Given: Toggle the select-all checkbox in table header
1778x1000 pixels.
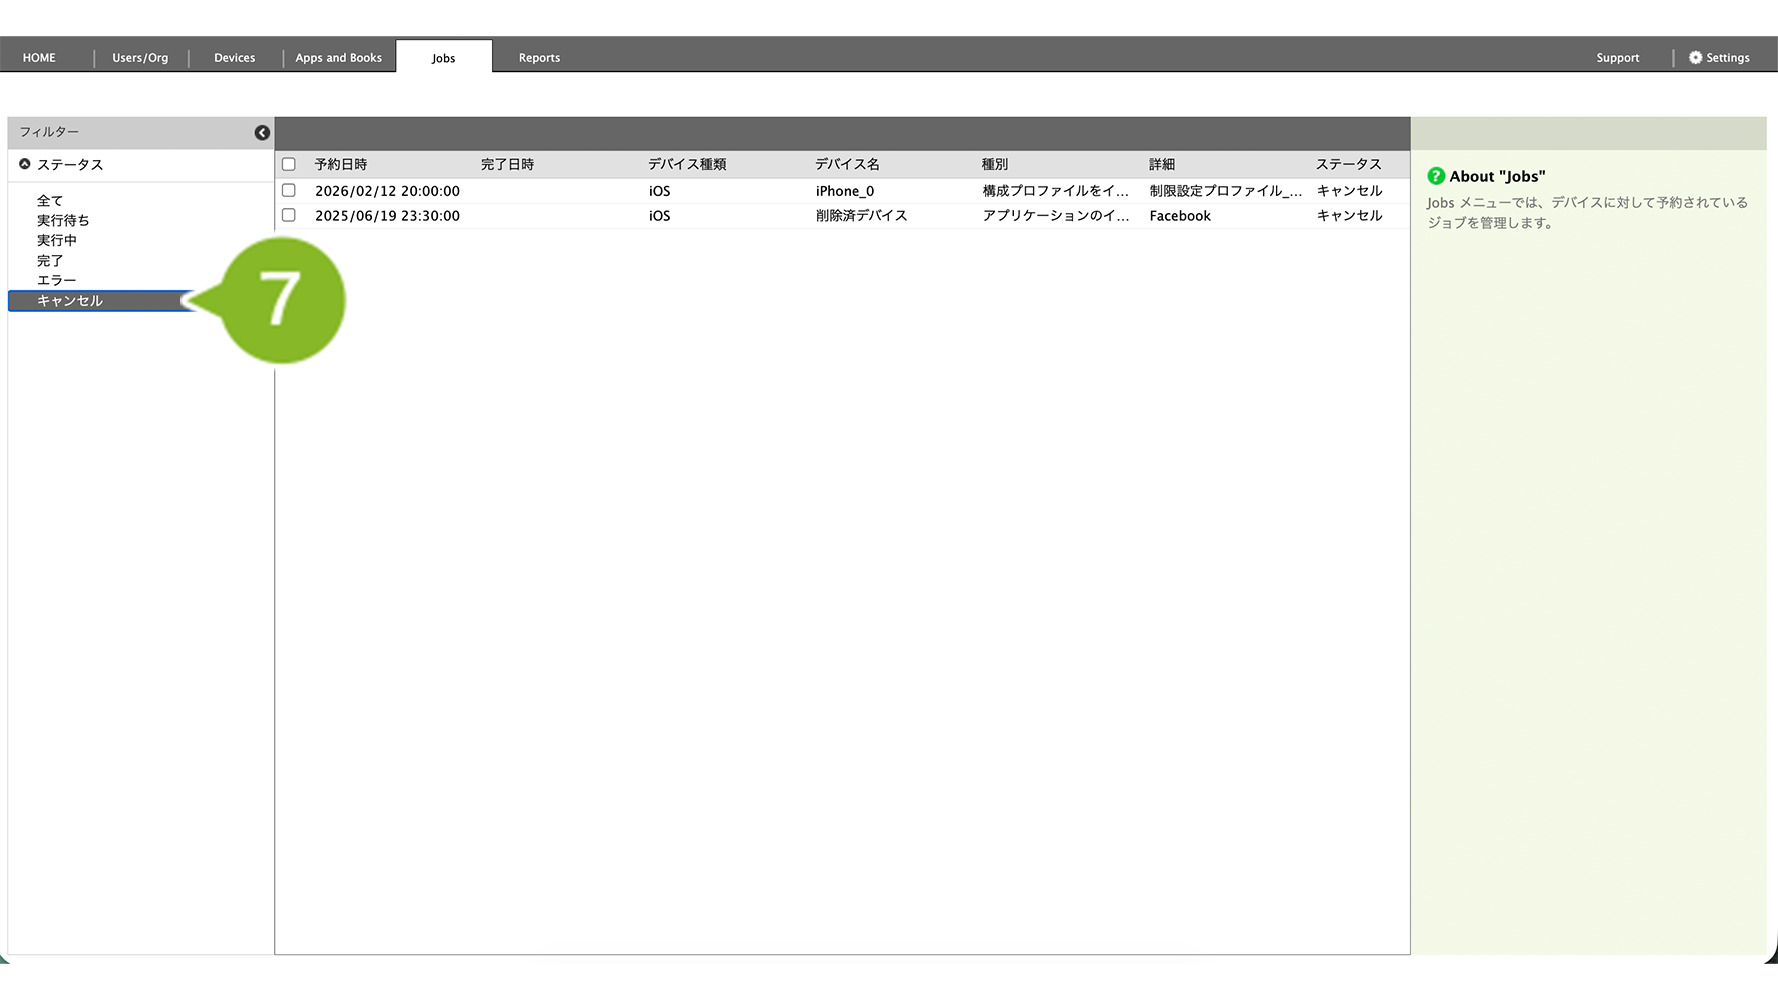Looking at the screenshot, I should [289, 164].
